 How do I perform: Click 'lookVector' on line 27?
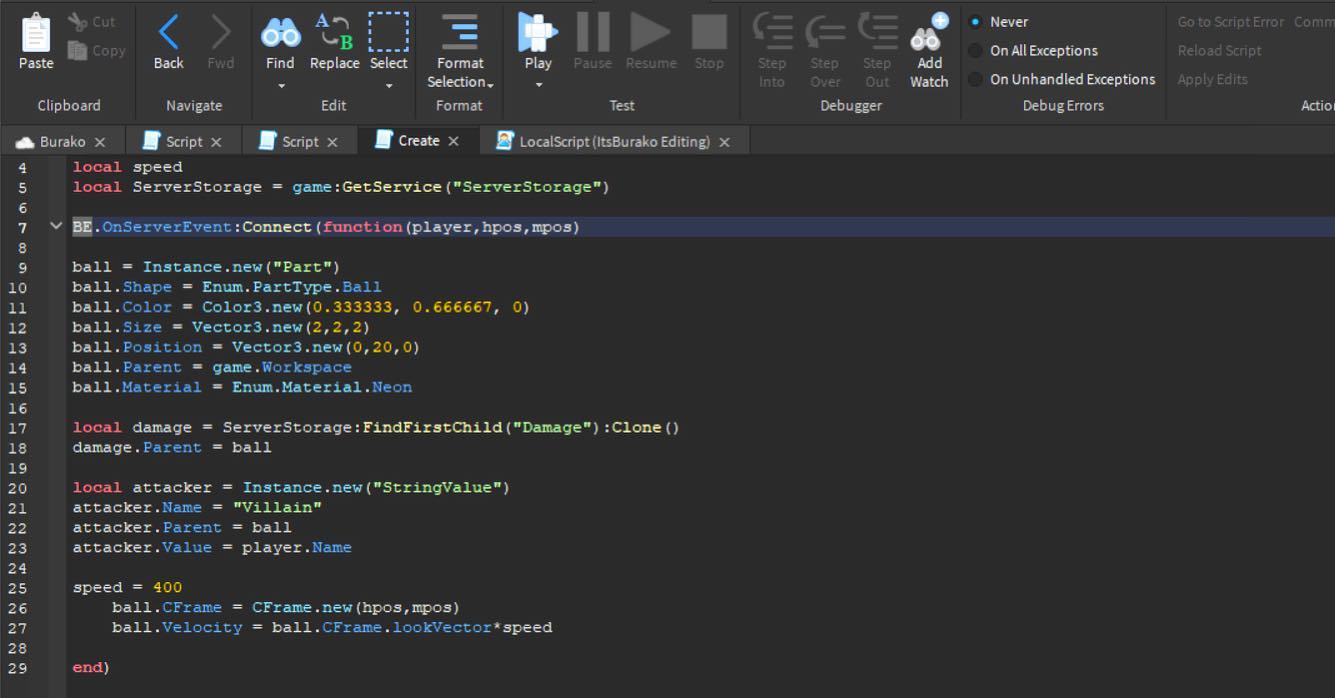tap(442, 627)
